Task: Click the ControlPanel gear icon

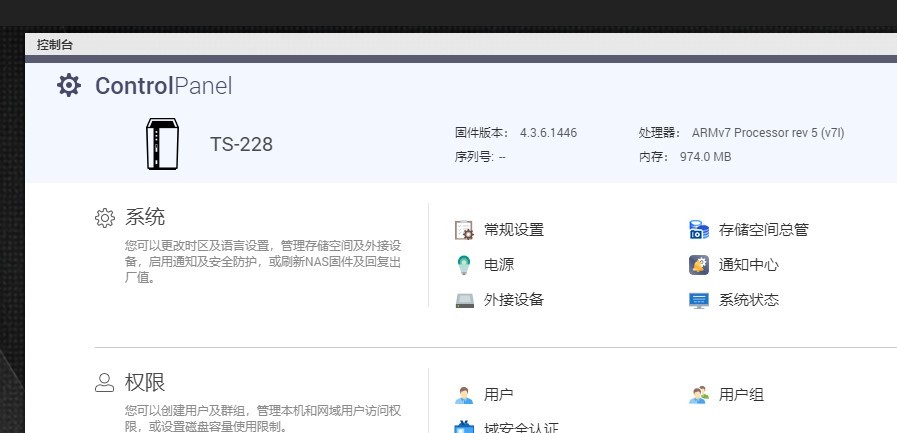Action: point(68,86)
